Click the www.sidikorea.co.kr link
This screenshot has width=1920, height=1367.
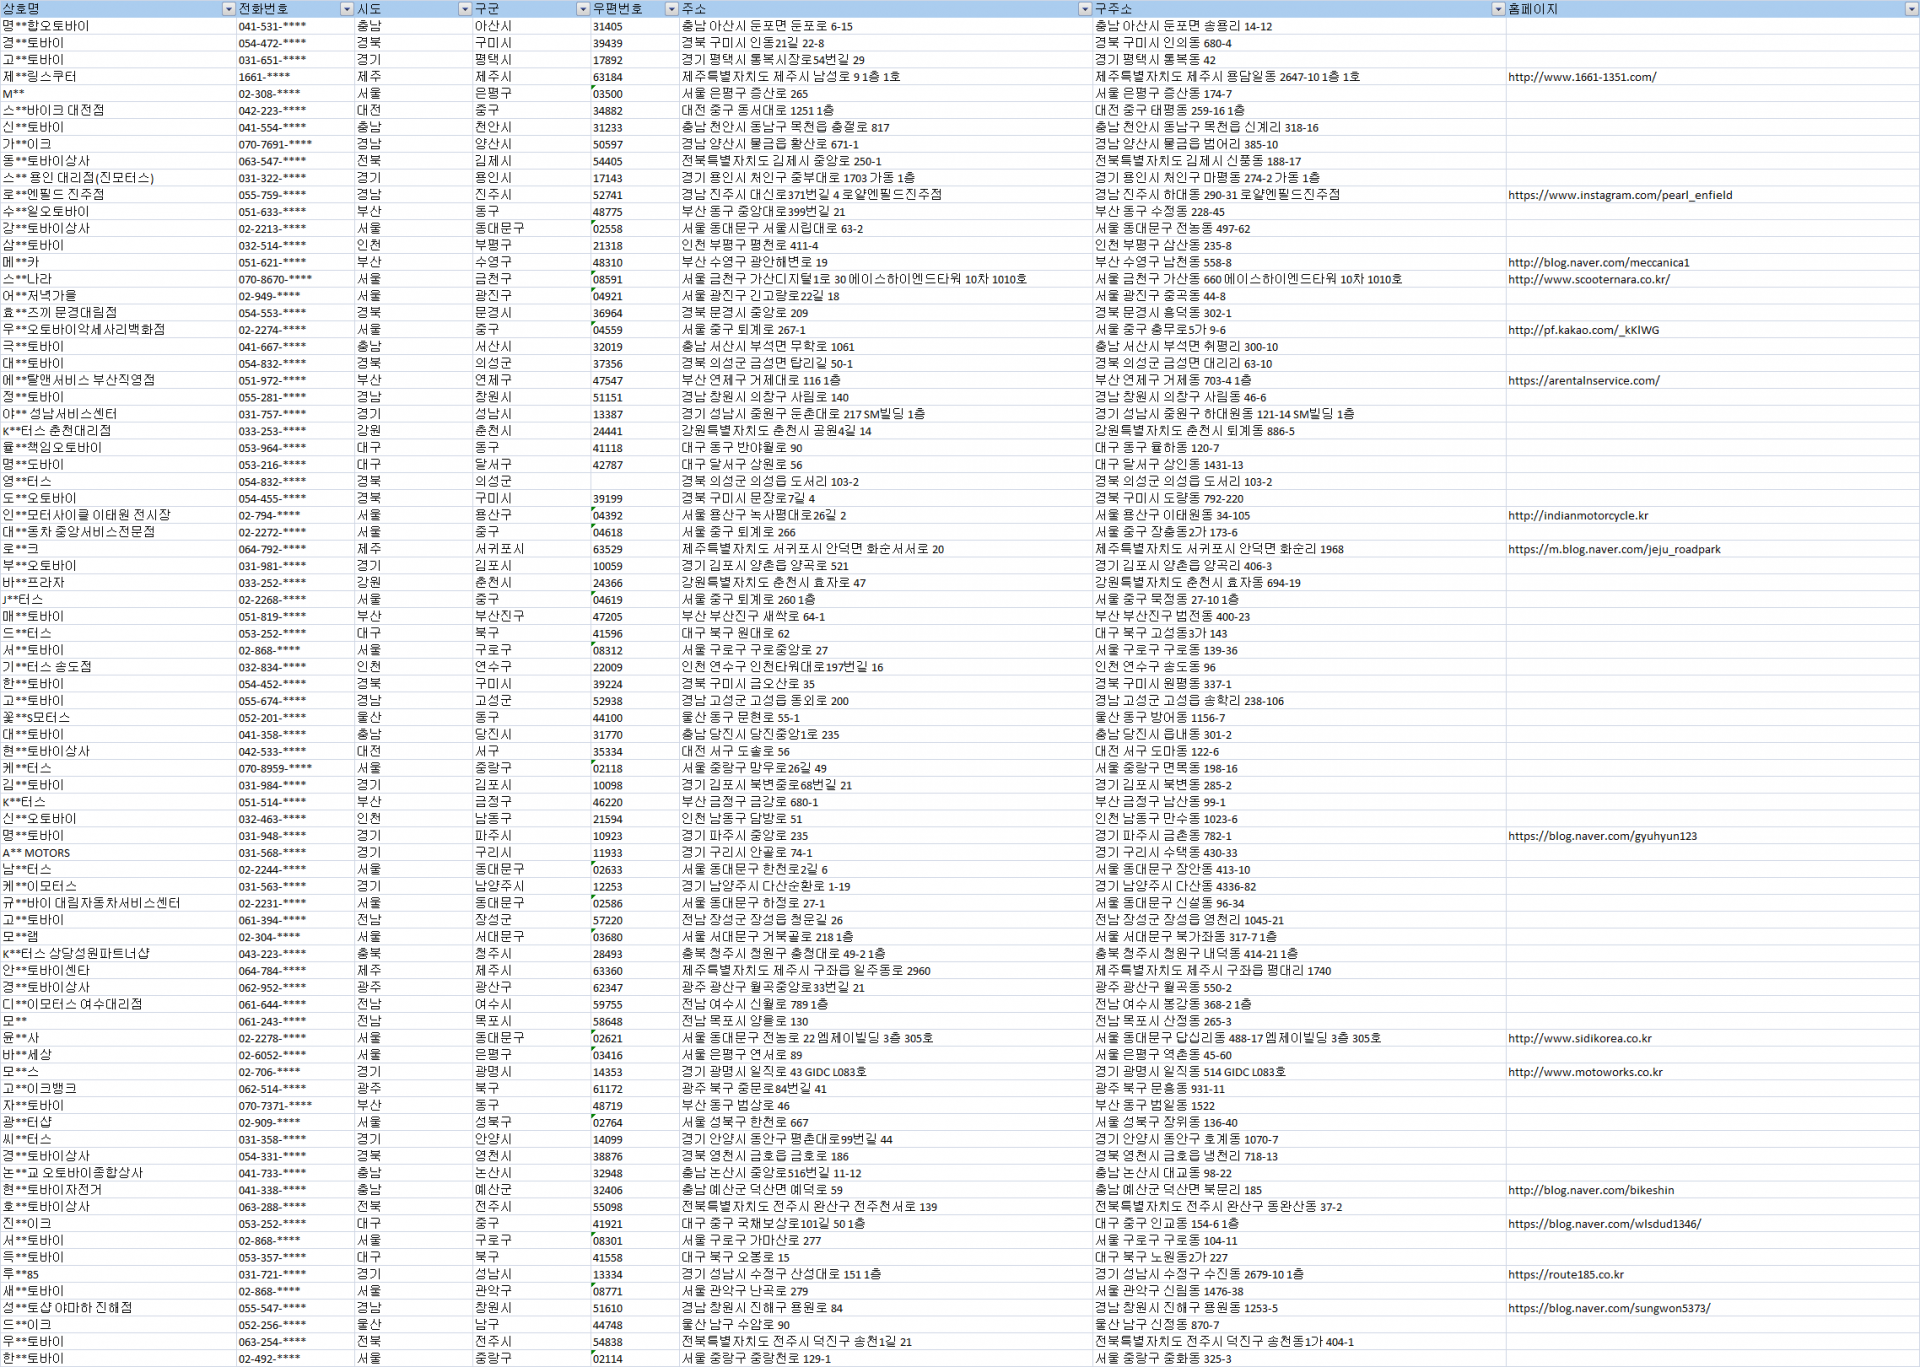pos(1580,1039)
